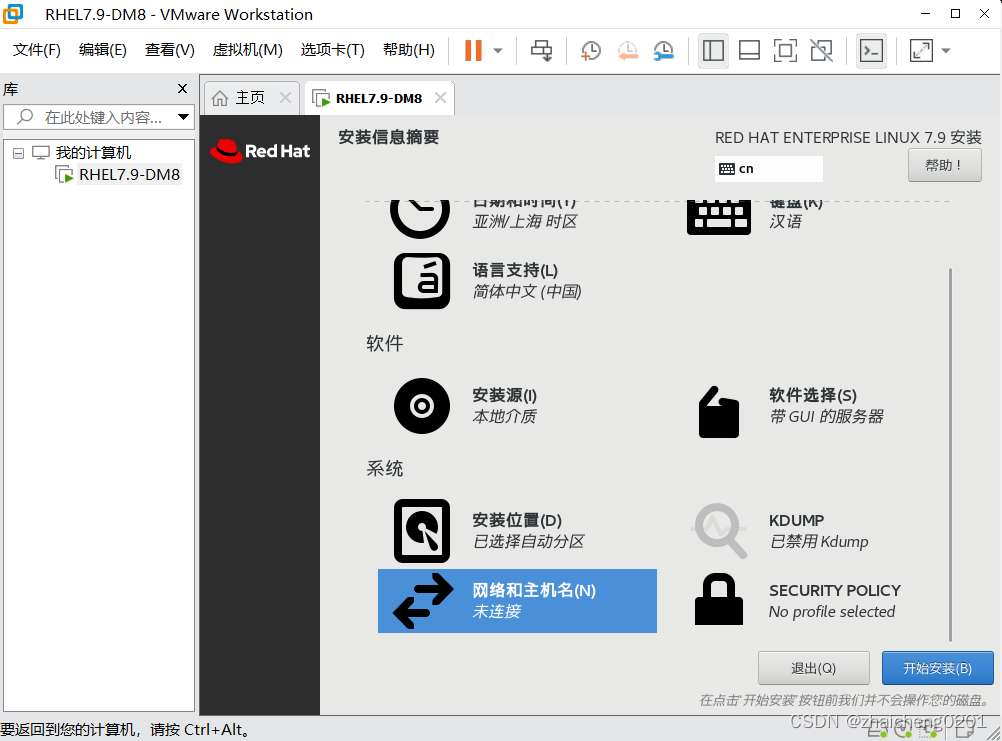Screen dimensions: 1002x741
Task: Click the 带 GUI 的服务器 text
Action: coord(826,416)
